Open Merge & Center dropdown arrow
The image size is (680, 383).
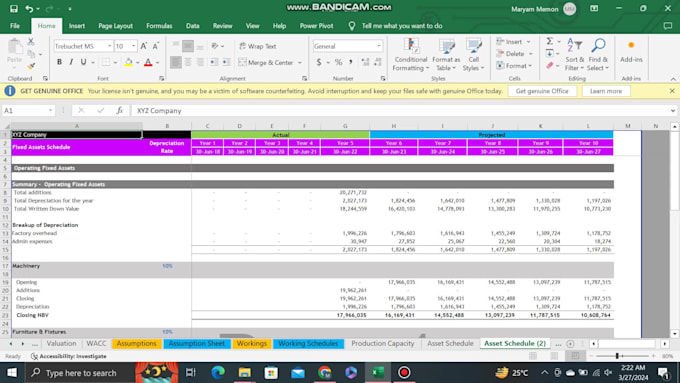[300, 62]
